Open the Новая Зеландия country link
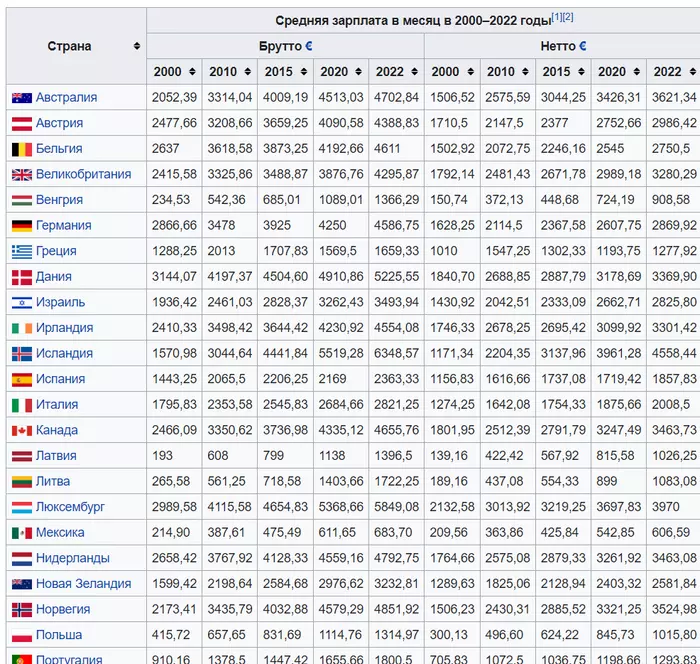This screenshot has height=664, width=700. pos(83,584)
